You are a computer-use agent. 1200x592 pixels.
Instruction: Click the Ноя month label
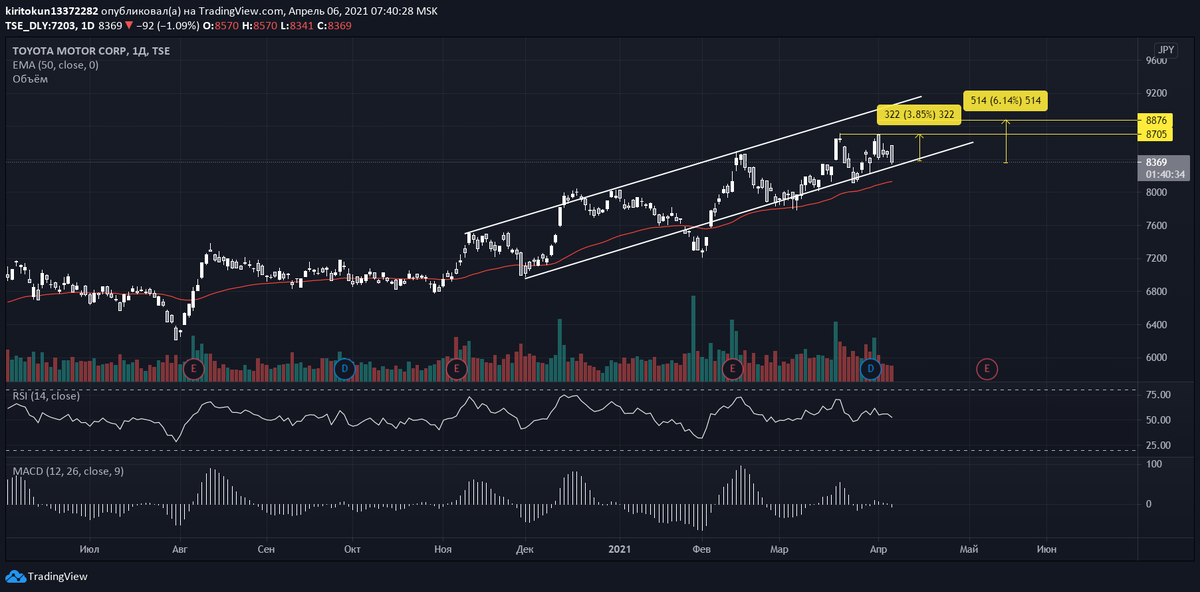(x=445, y=549)
